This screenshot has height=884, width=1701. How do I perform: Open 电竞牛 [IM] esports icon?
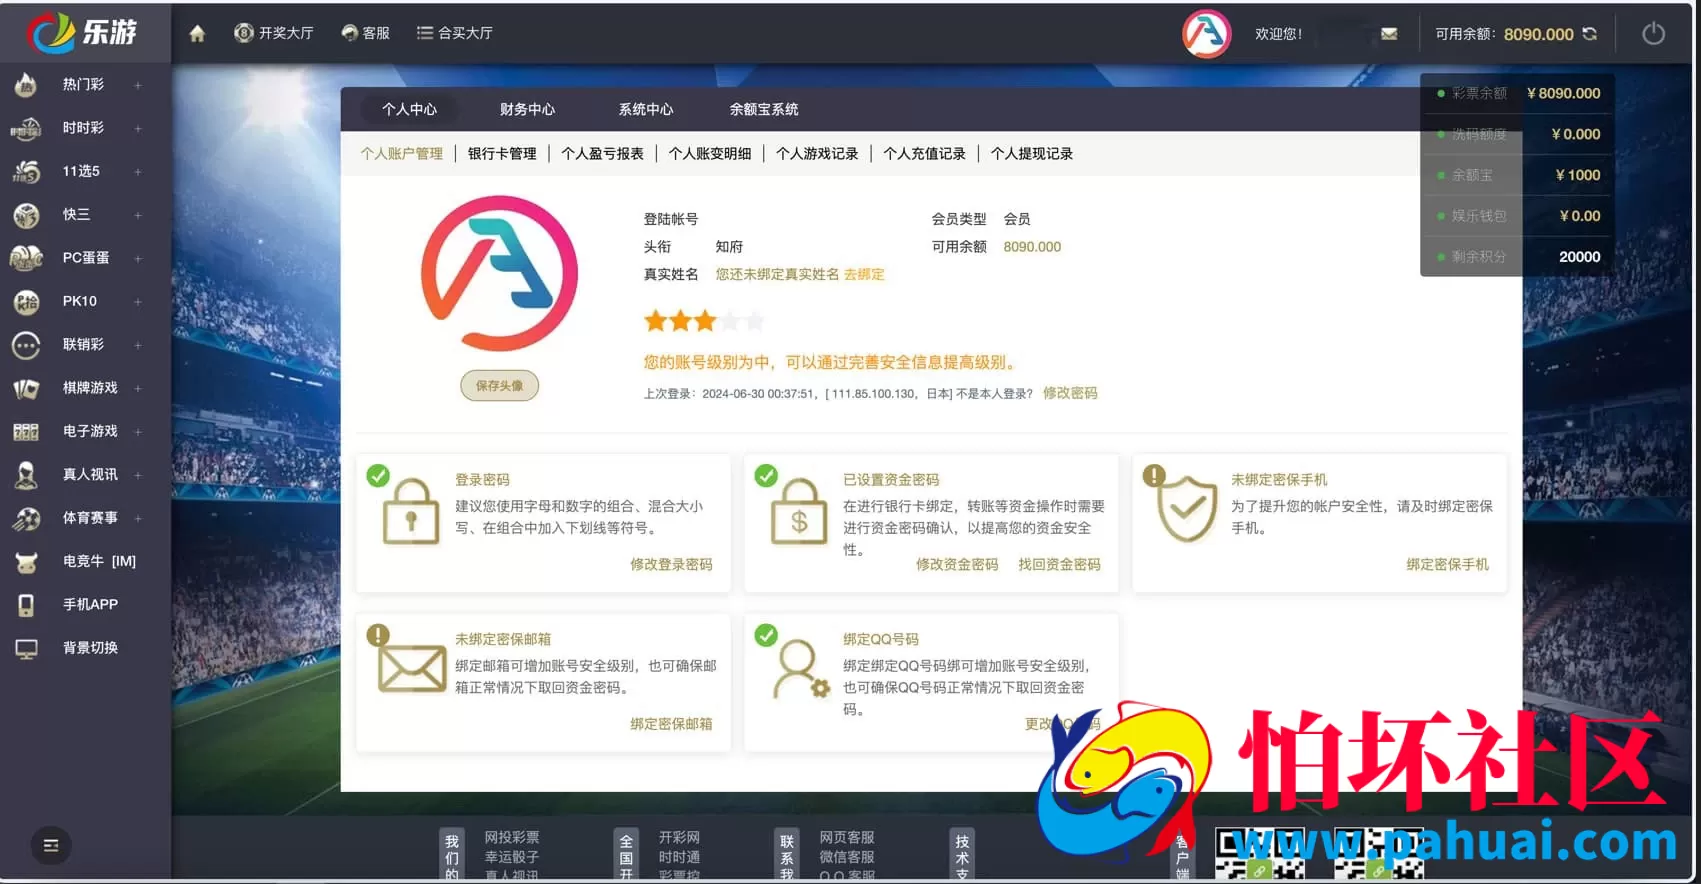(x=26, y=562)
